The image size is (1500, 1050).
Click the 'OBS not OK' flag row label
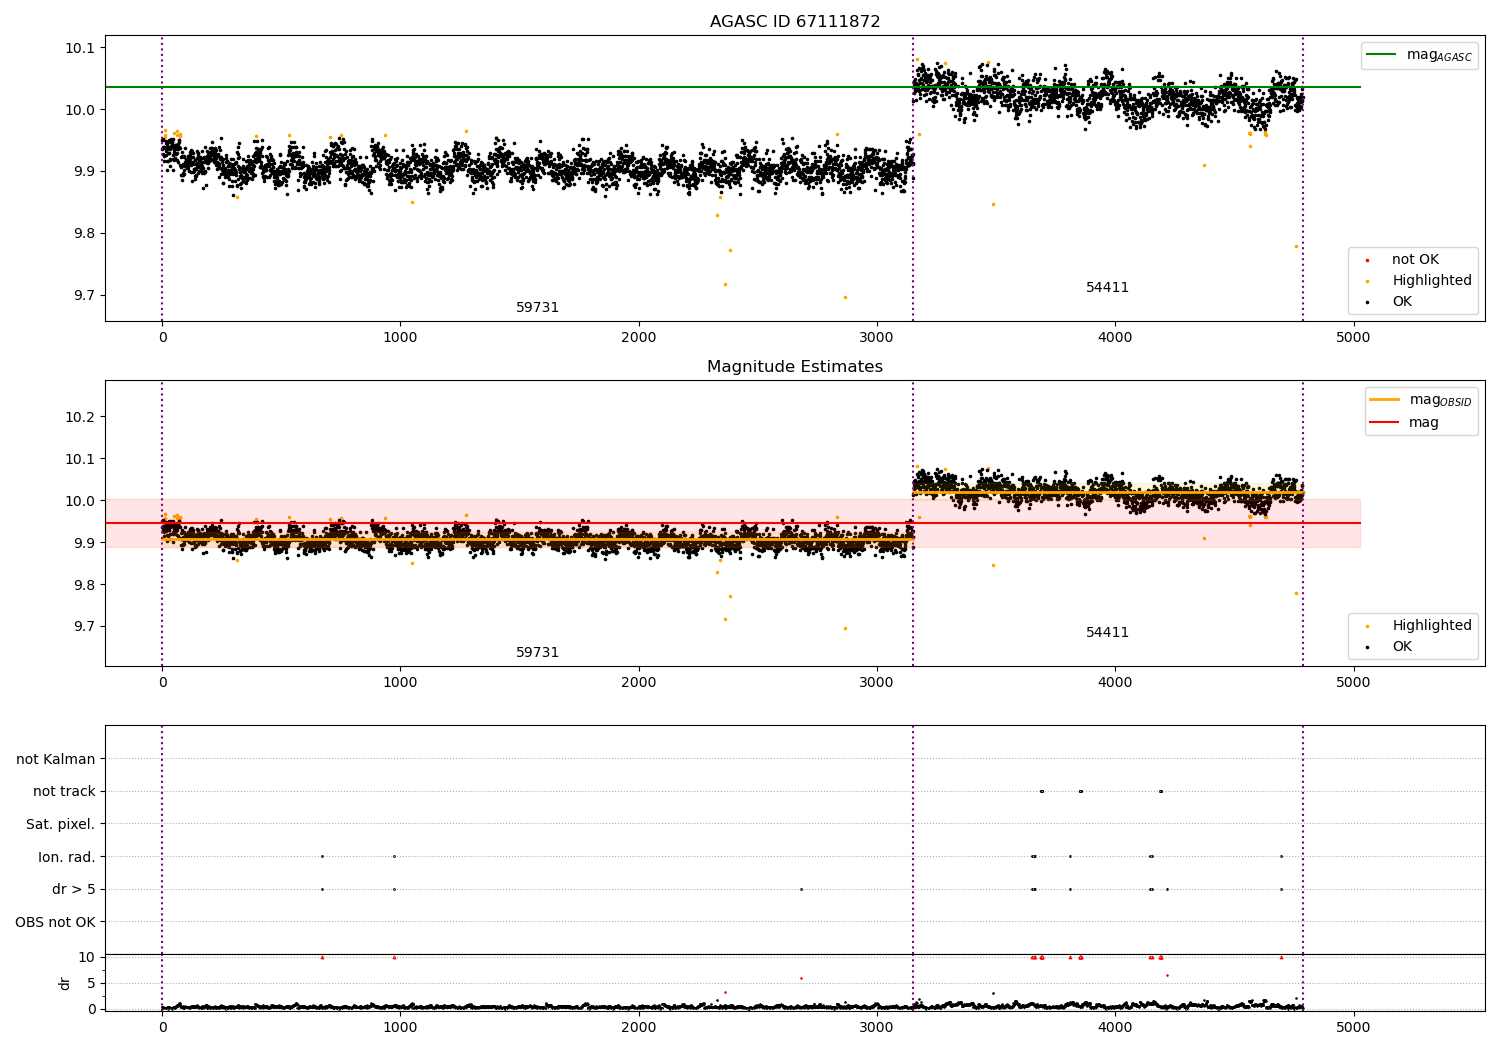pos(56,922)
